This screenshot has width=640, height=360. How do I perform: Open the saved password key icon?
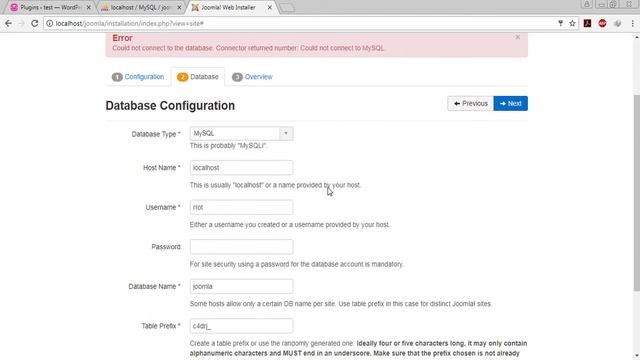point(560,24)
